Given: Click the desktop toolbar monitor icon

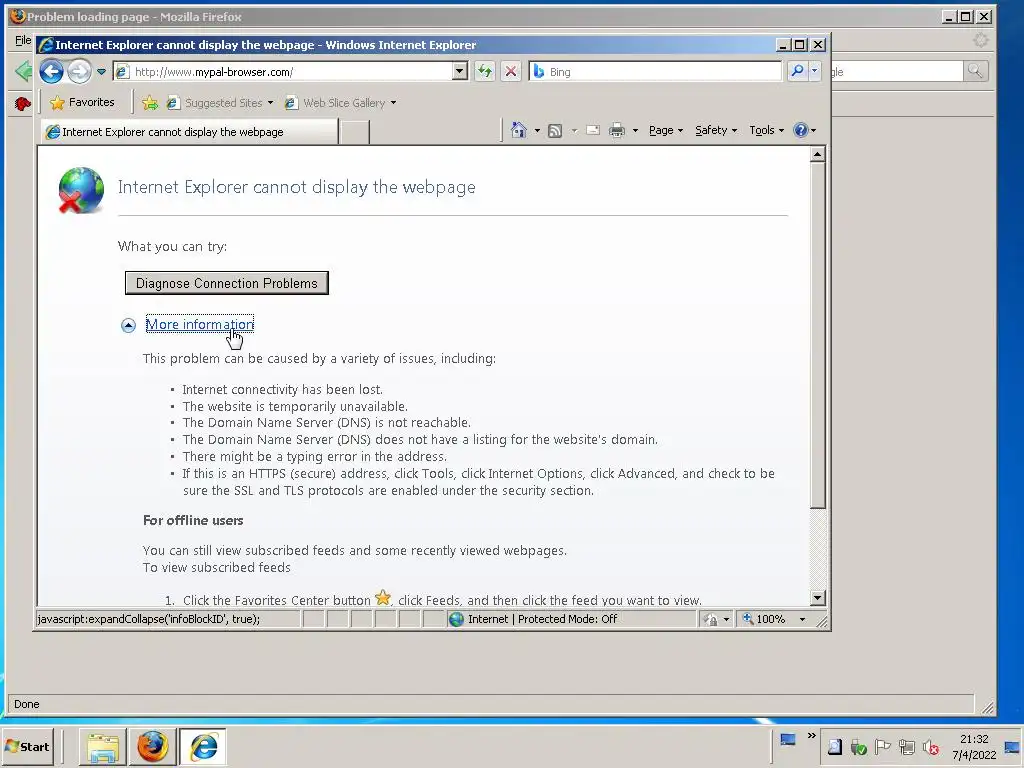Looking at the screenshot, I should click(788, 740).
